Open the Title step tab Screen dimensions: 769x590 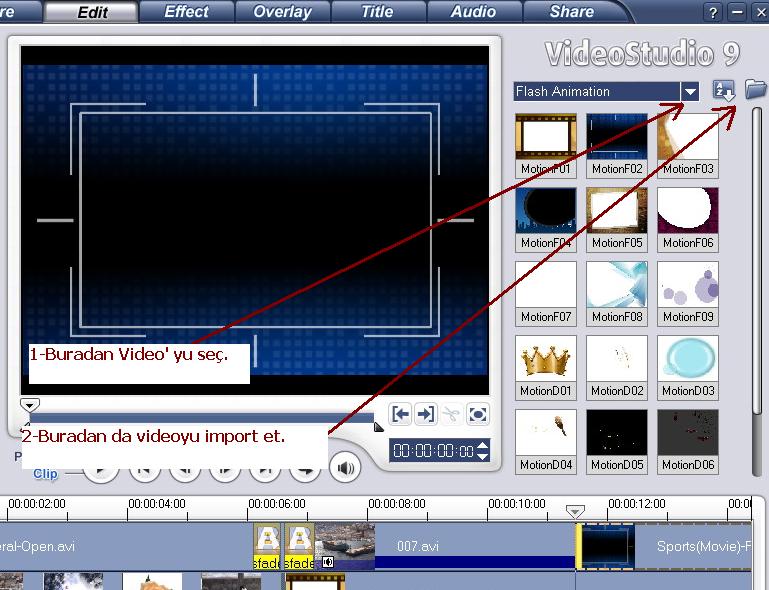378,12
